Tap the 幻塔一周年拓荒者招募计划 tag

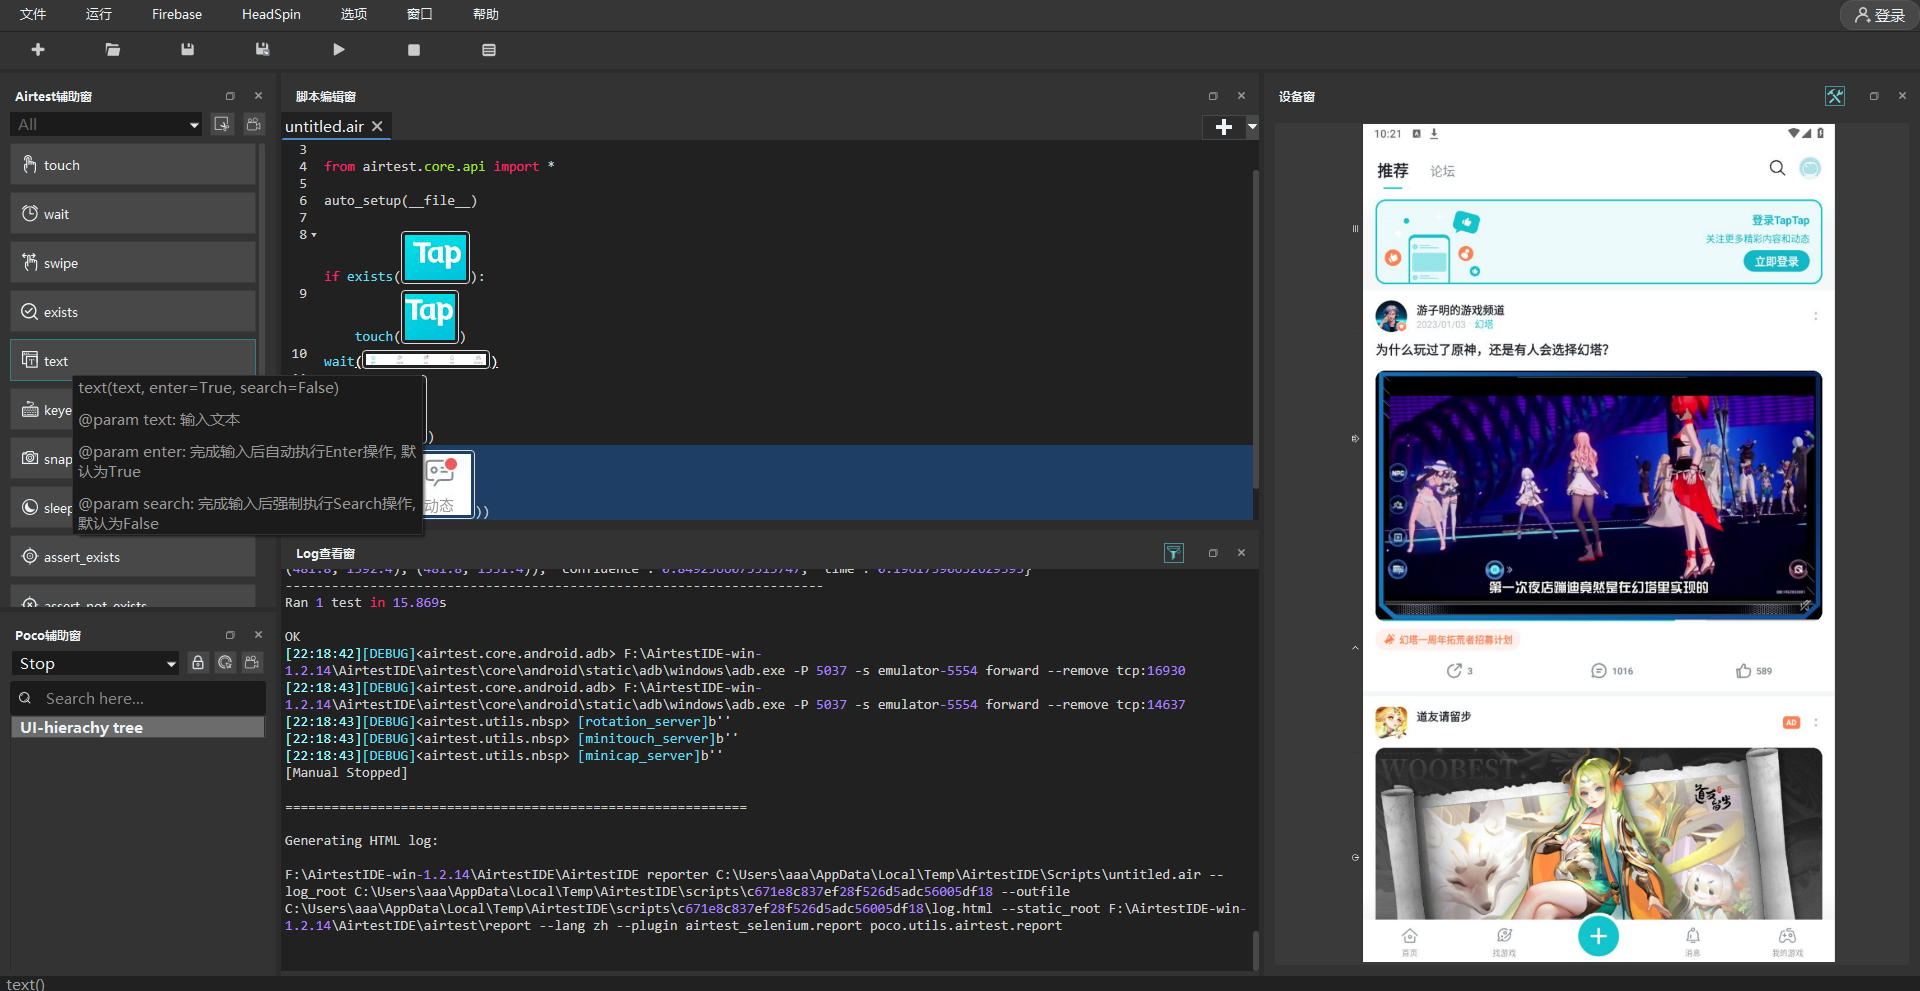pyautogui.click(x=1448, y=640)
